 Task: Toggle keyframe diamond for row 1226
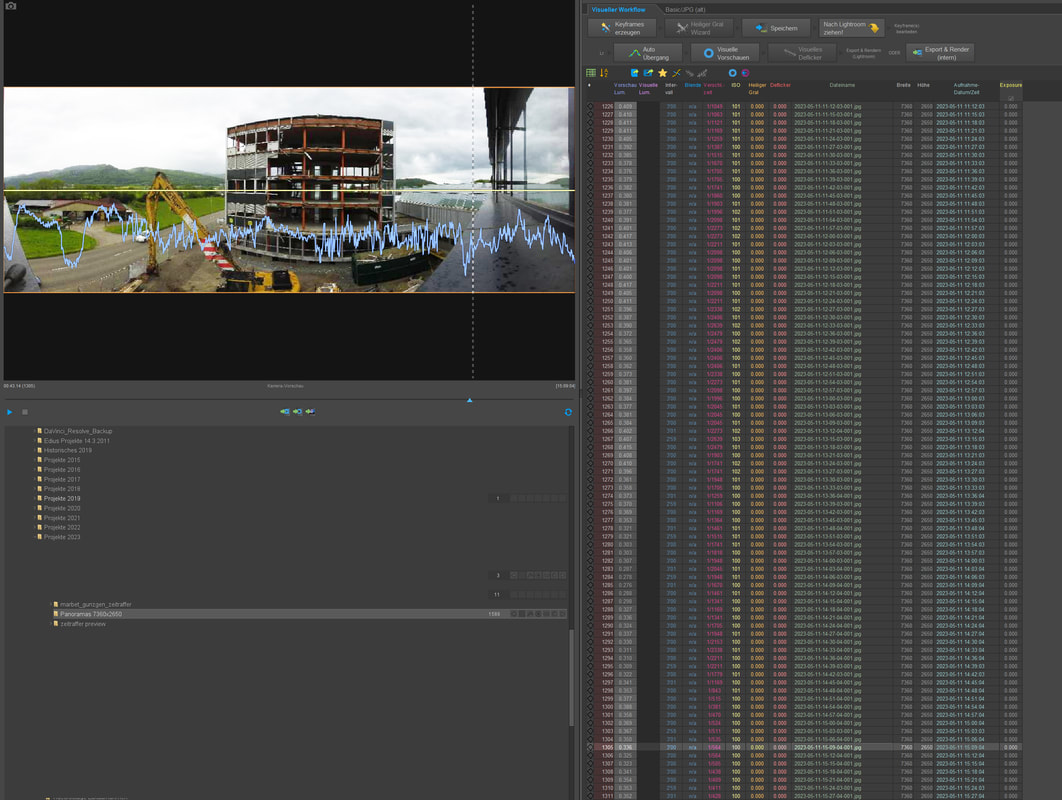590,106
